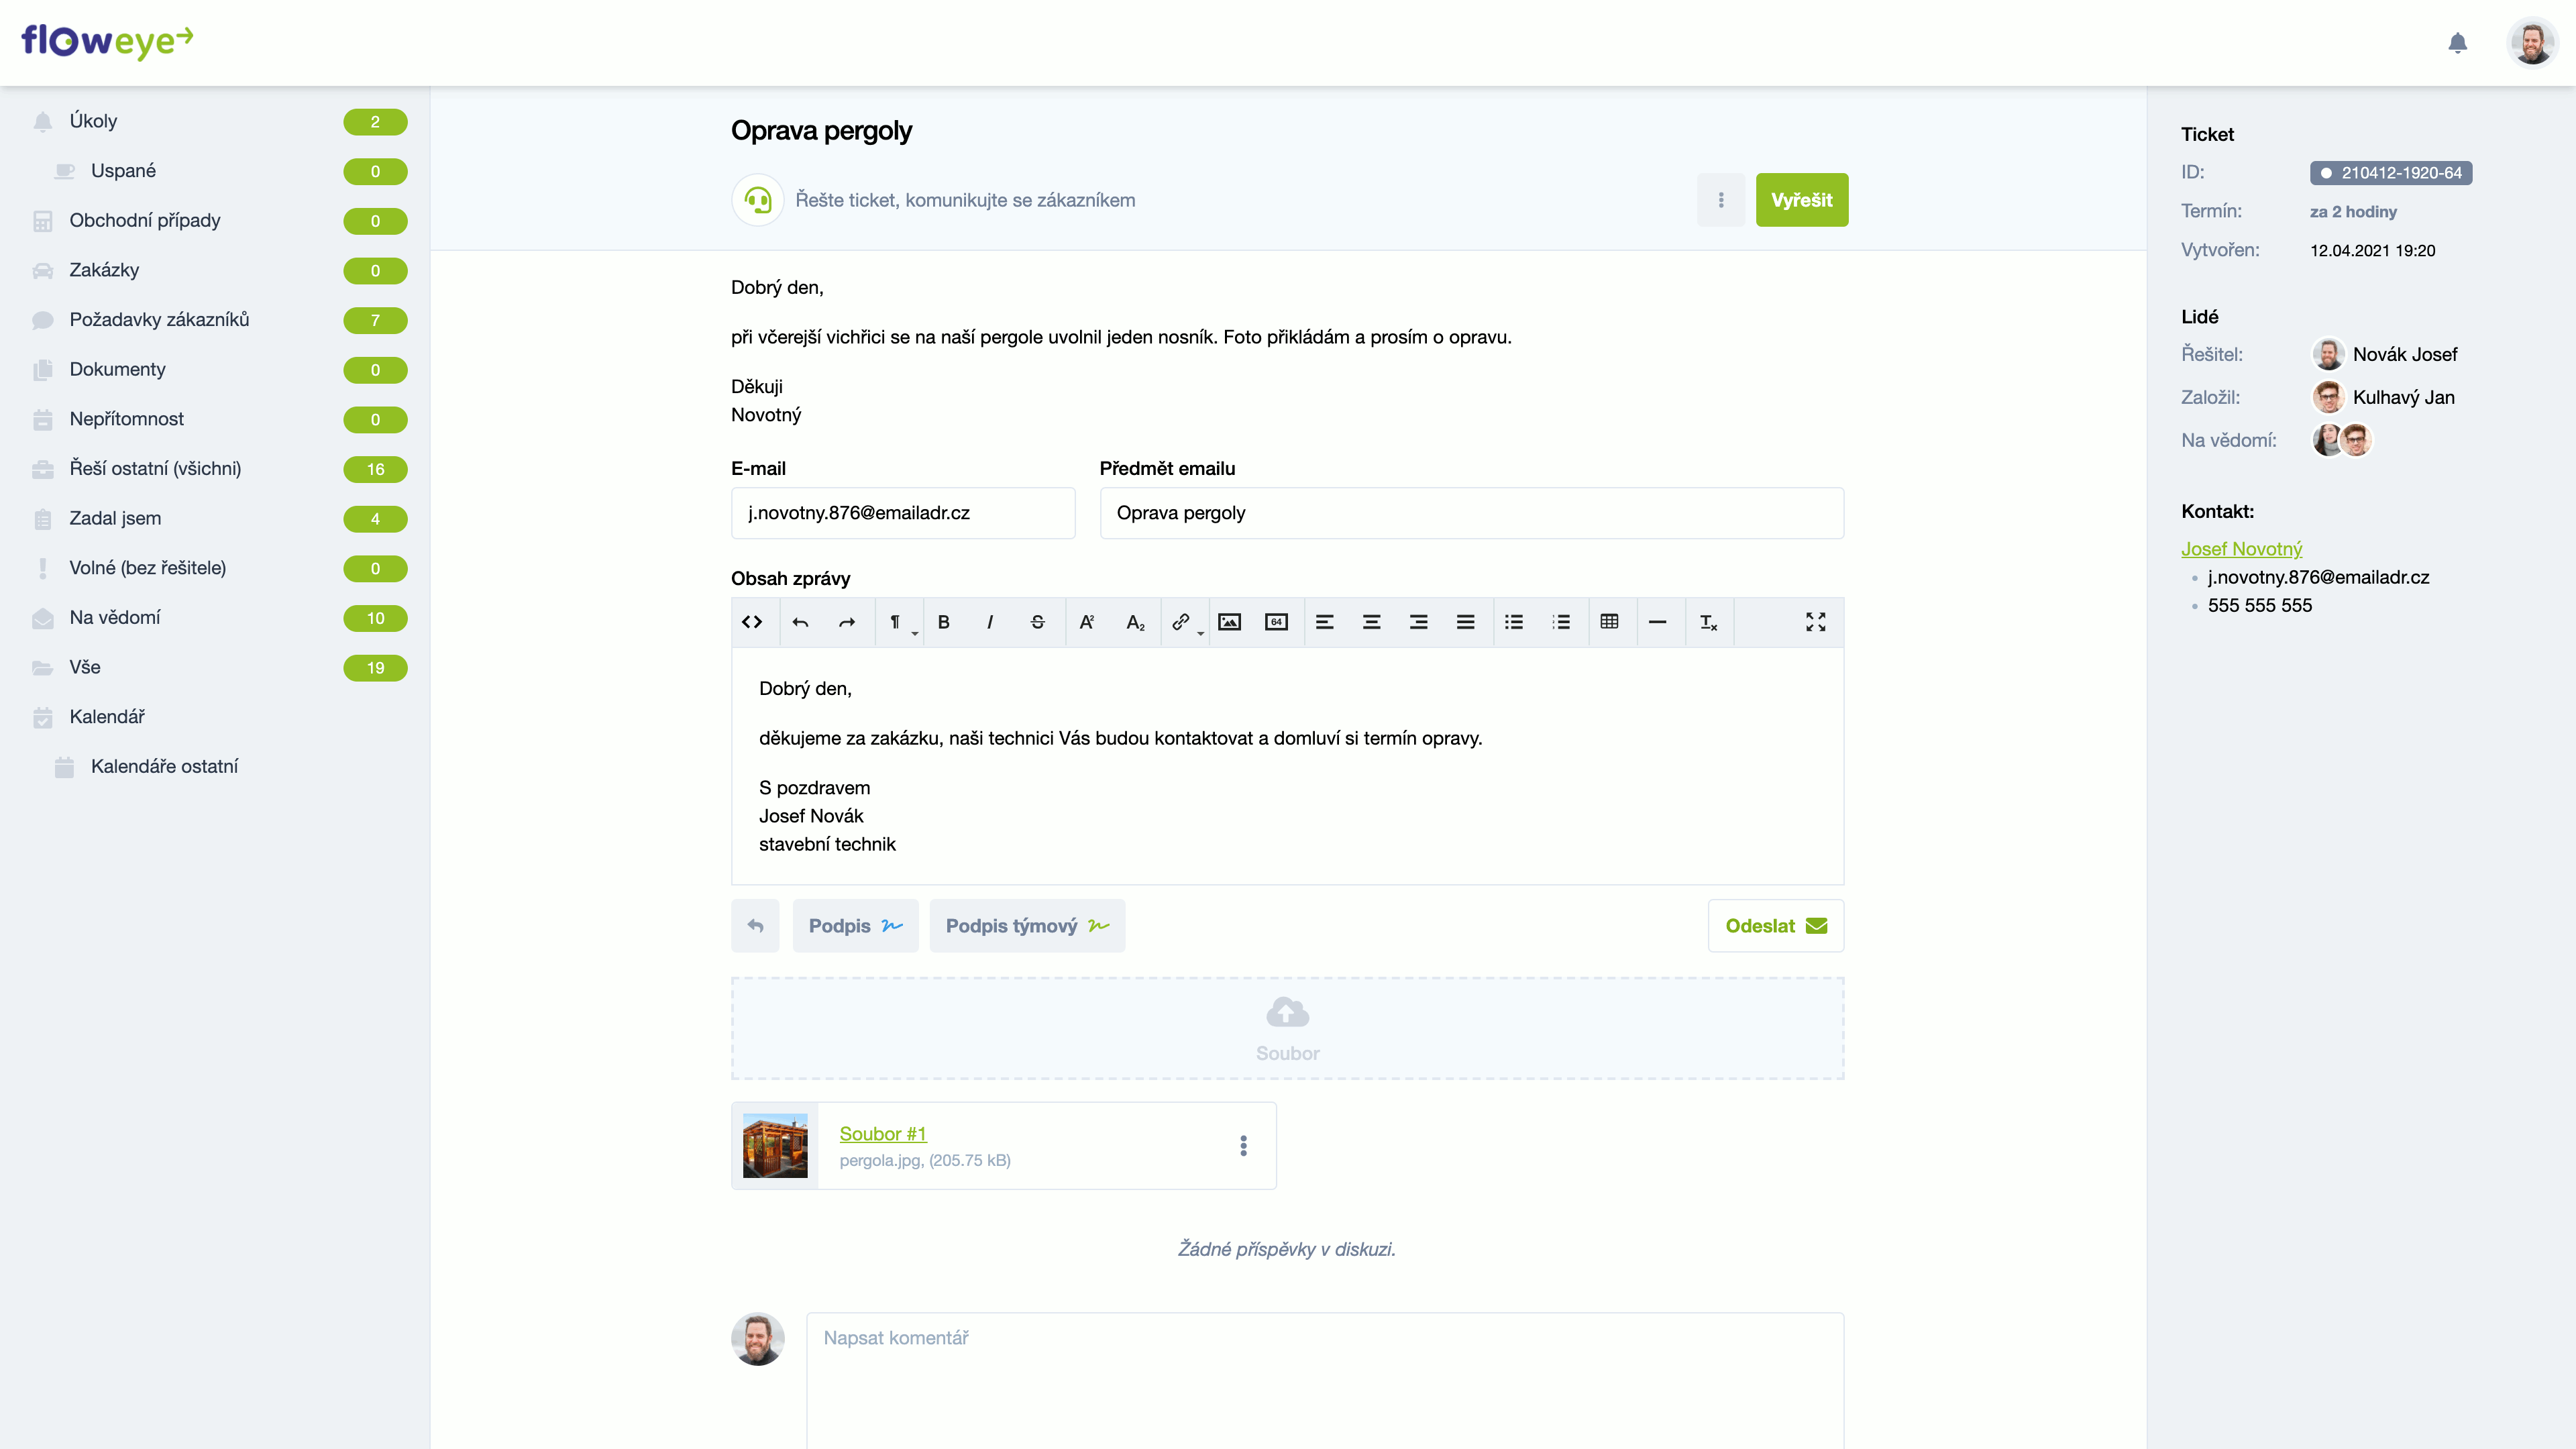The height and width of the screenshot is (1449, 2576).
Task: Click the strikethrough formatting icon
Action: tap(1037, 622)
